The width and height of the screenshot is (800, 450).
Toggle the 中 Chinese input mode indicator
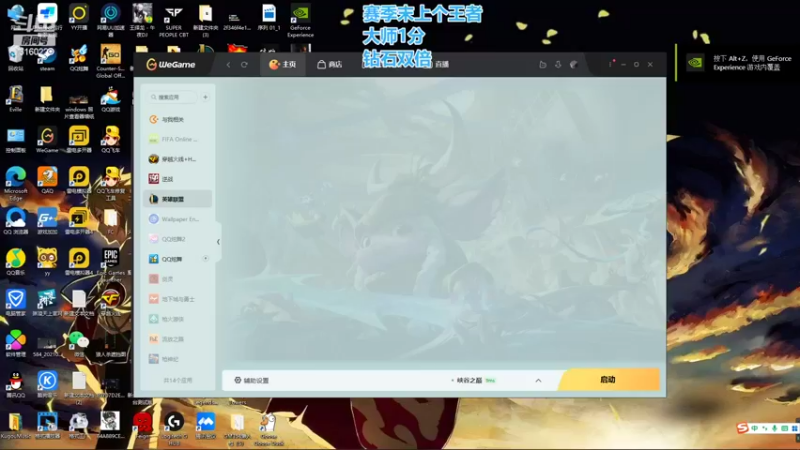click(755, 429)
